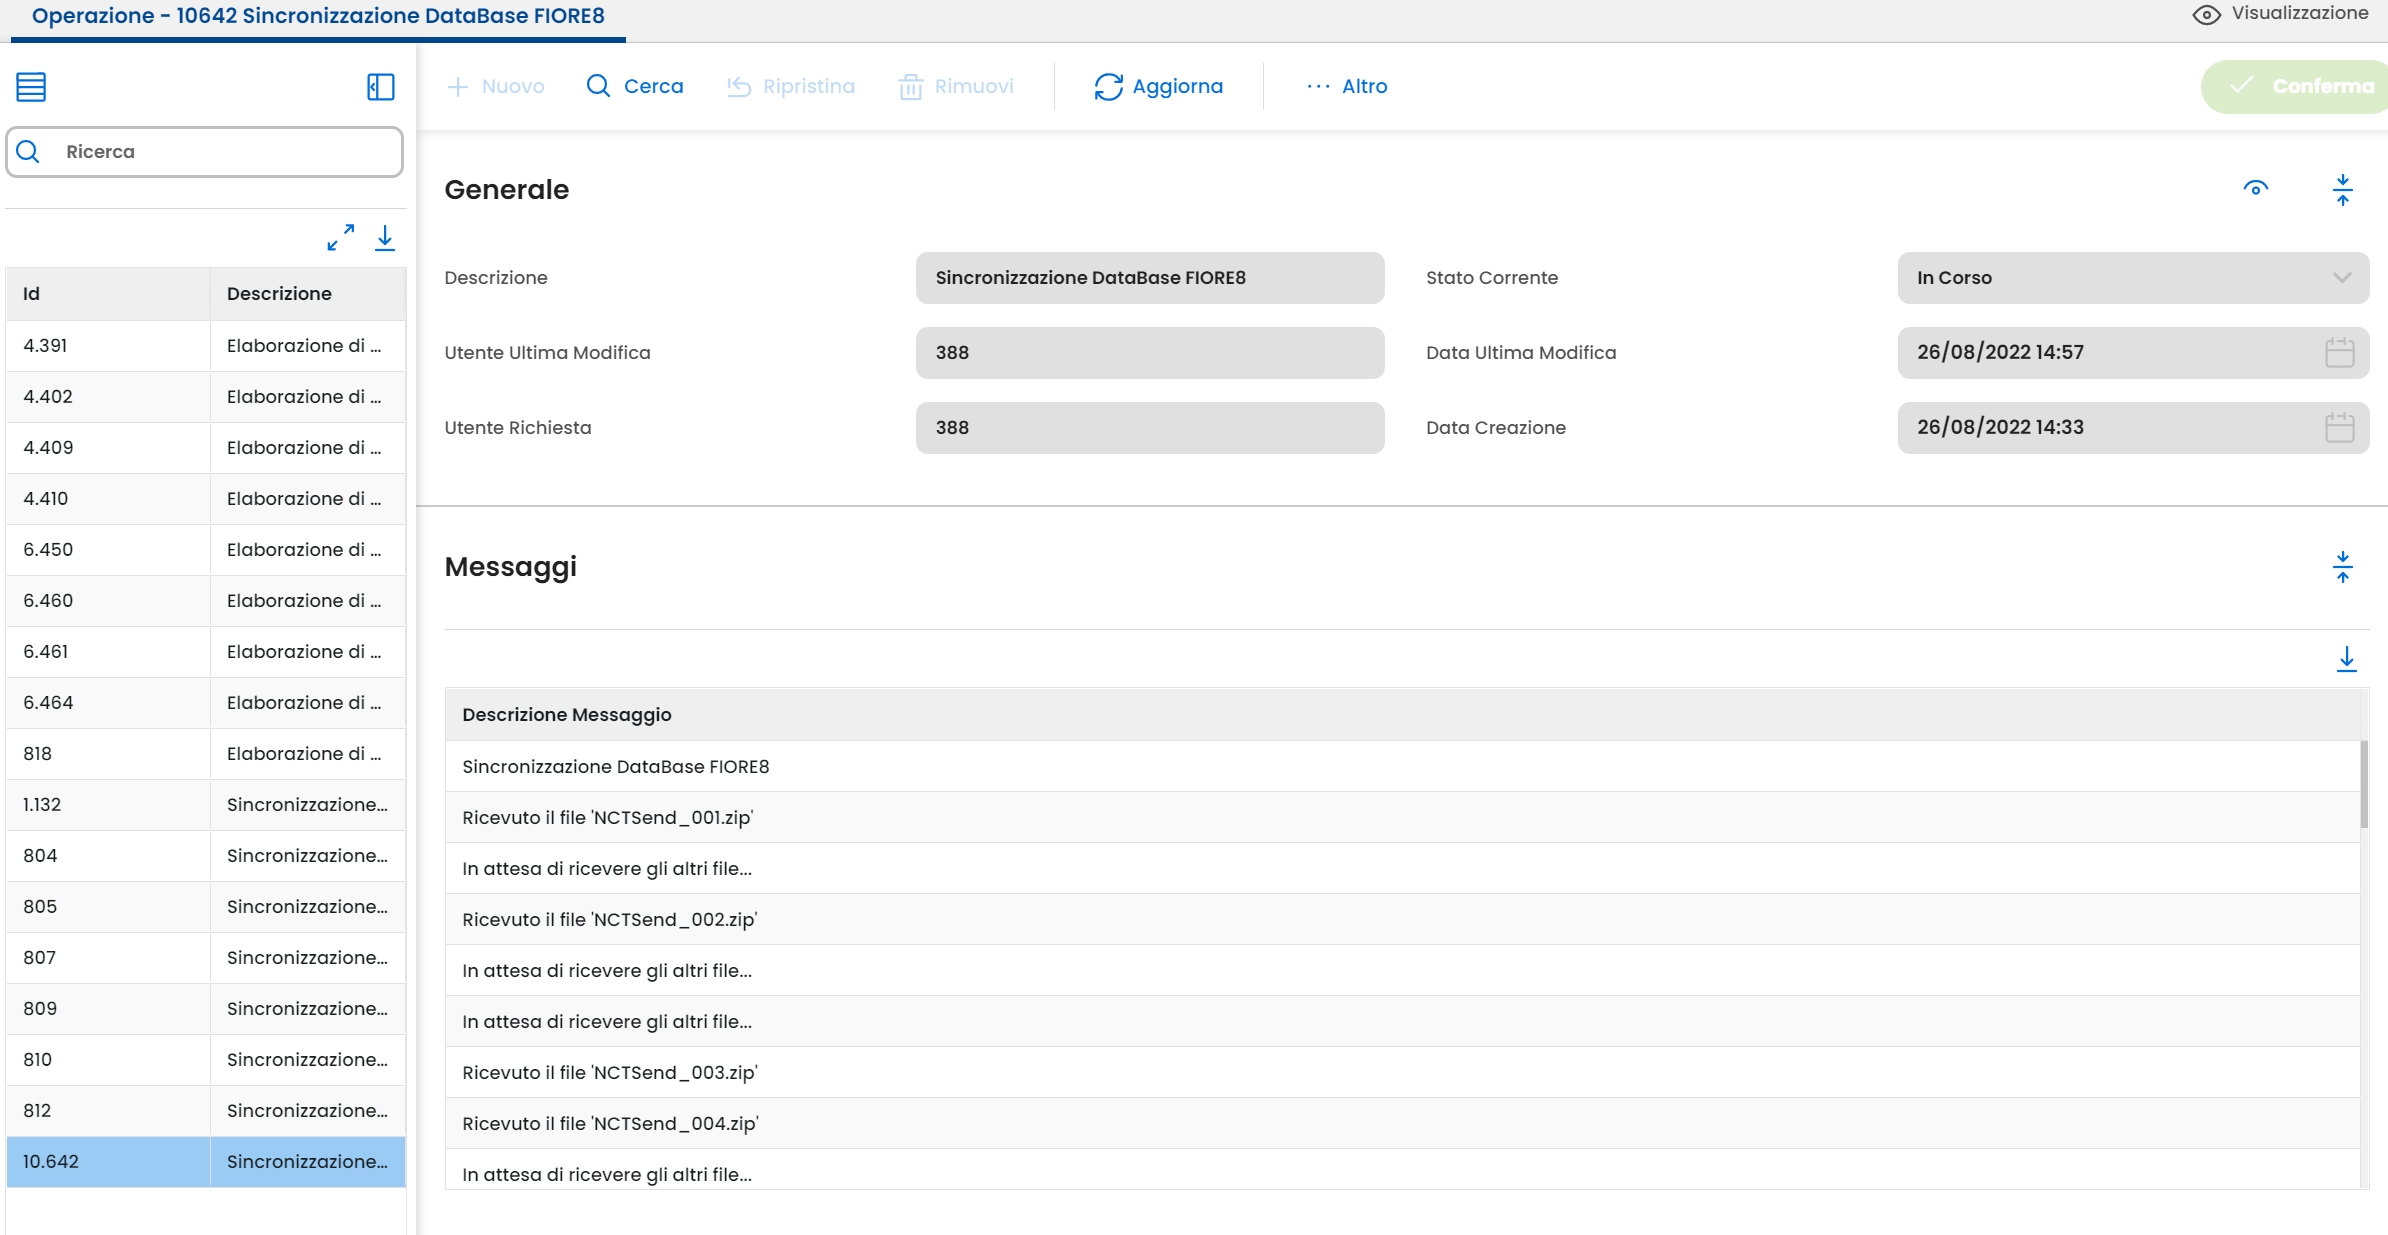This screenshot has width=2388, height=1235.
Task: Download the operations list from the sidebar
Action: click(x=385, y=237)
